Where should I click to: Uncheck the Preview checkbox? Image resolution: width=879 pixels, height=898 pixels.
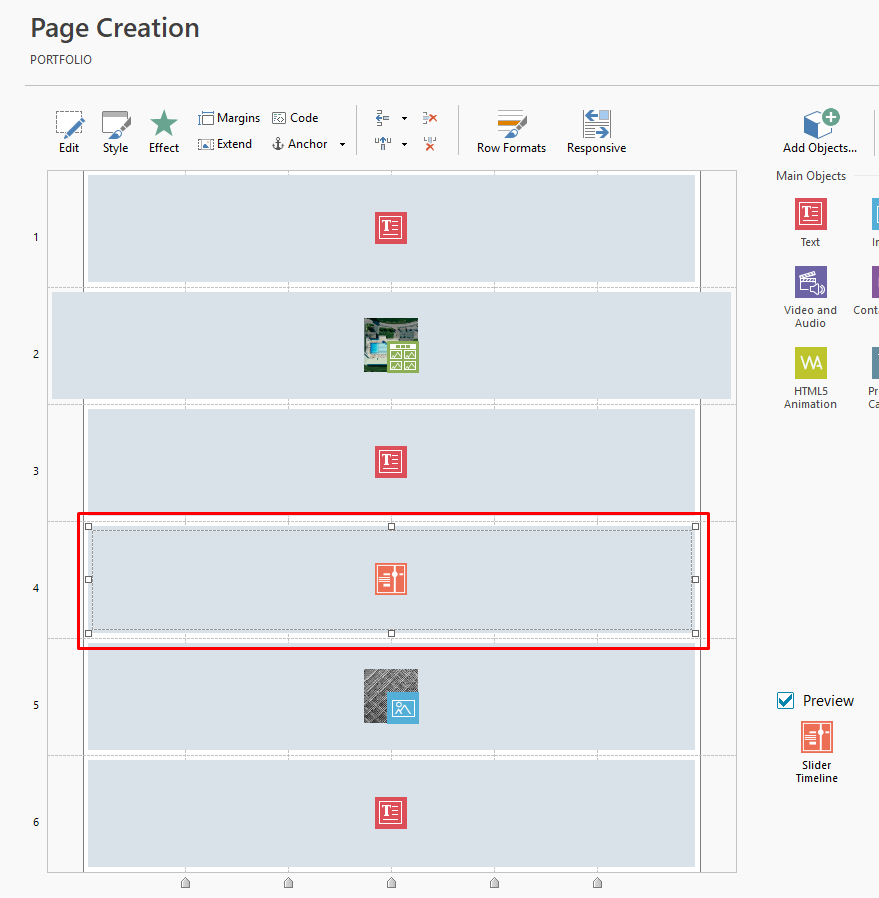tap(786, 701)
